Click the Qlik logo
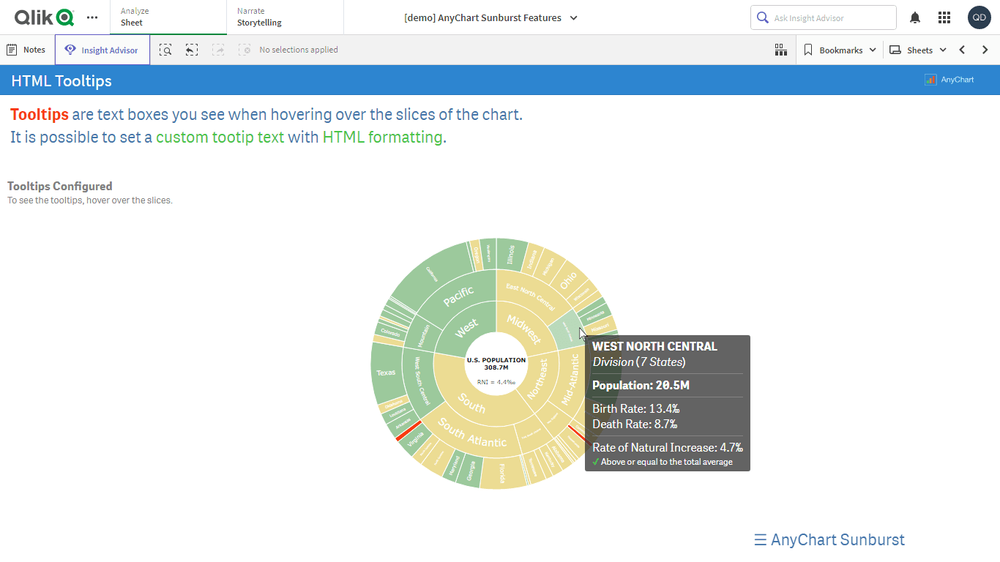Viewport: 1000px width, 562px height. click(44, 17)
